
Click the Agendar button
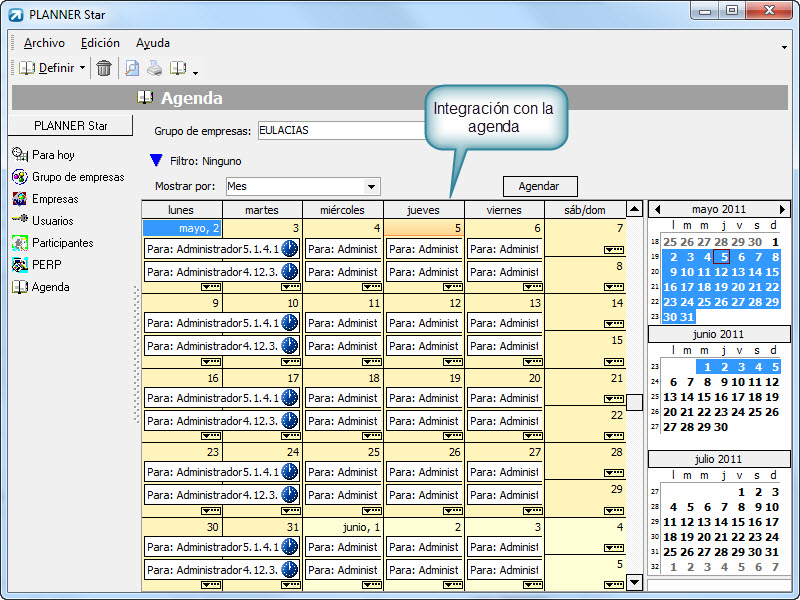tap(539, 186)
